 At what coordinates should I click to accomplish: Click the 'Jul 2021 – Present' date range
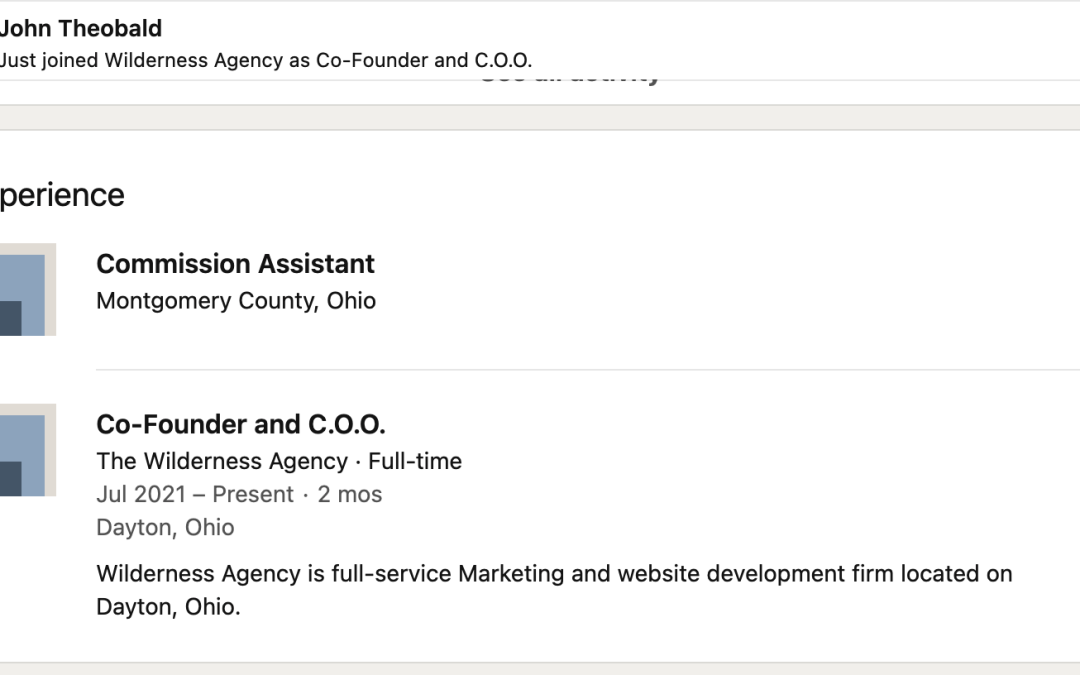coord(195,494)
